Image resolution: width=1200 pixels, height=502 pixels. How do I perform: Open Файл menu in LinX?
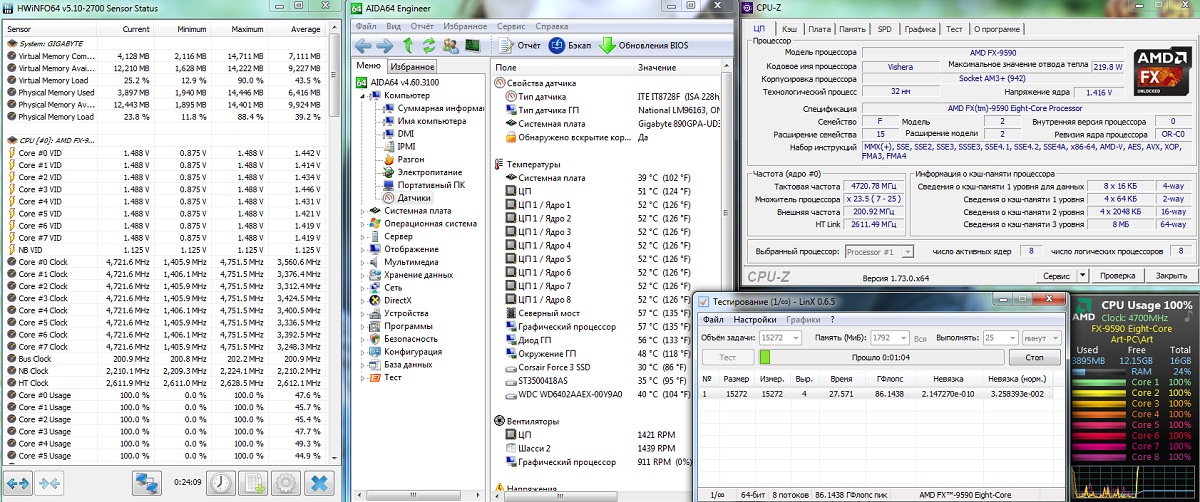coord(712,320)
